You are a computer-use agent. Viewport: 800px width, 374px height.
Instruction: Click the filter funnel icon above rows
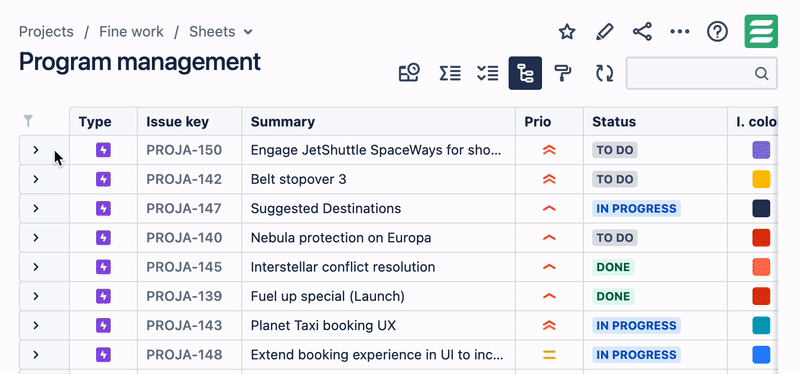pos(29,121)
